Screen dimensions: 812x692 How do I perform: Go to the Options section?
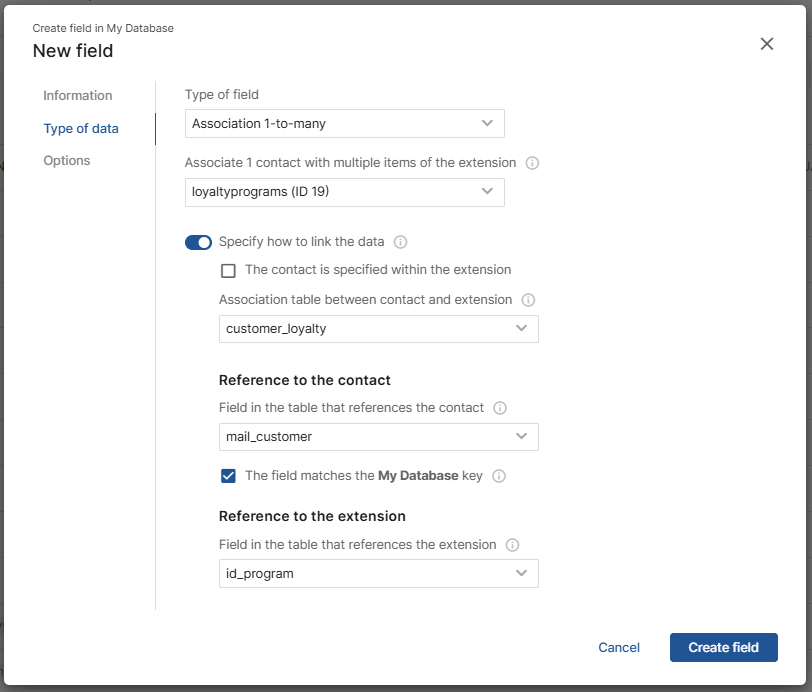coord(67,161)
